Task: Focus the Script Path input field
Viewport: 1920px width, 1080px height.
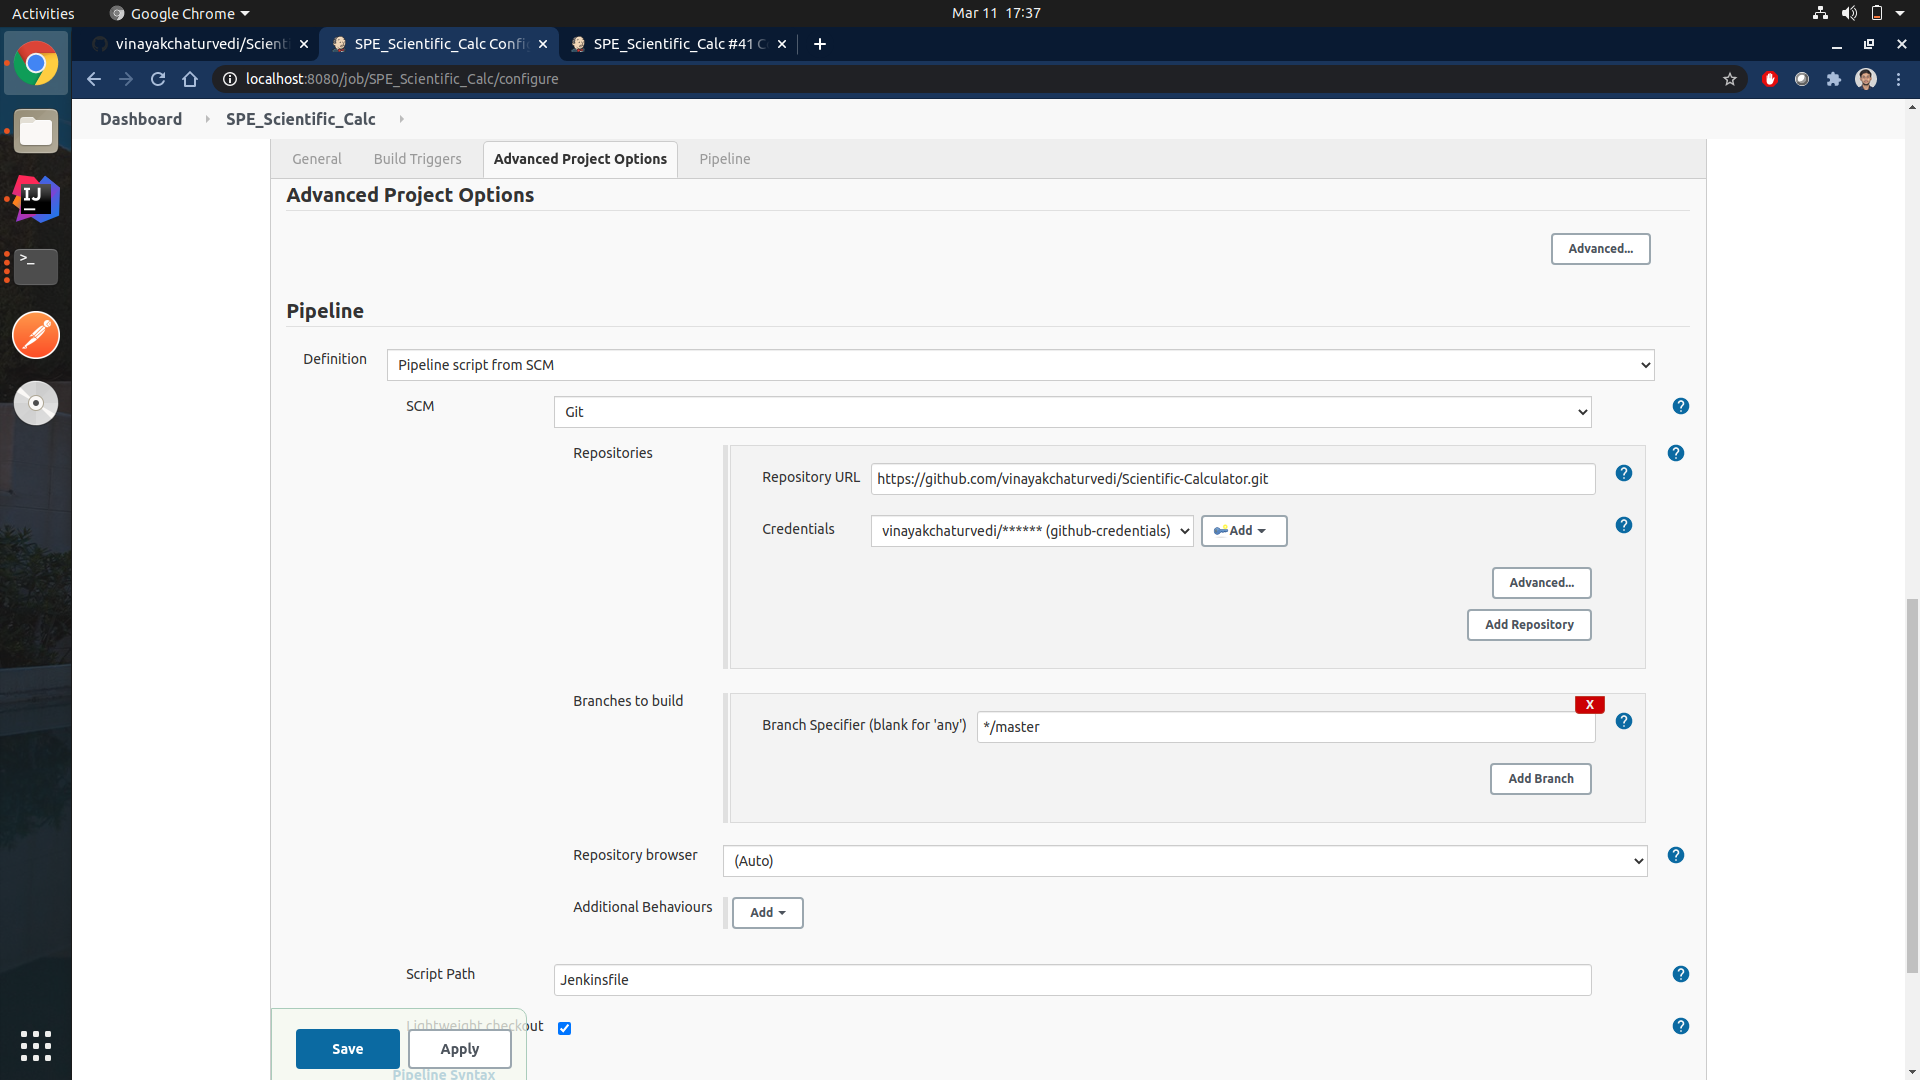Action: pos(1072,980)
